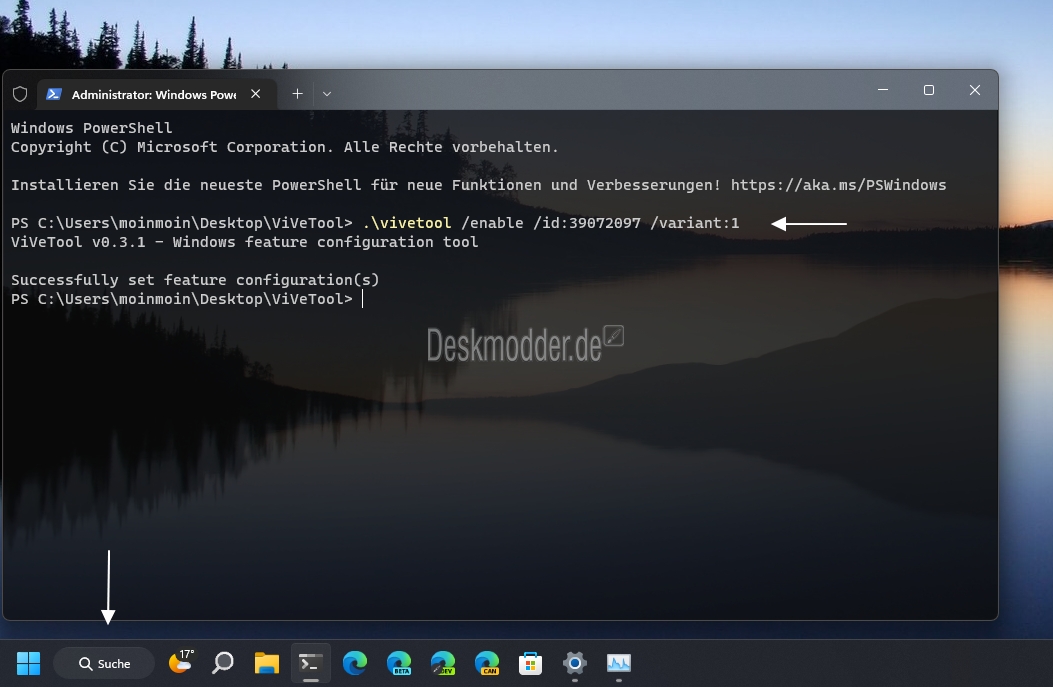Expand the new tab profile dropdown
The image size is (1053, 687).
pyautogui.click(x=327, y=94)
